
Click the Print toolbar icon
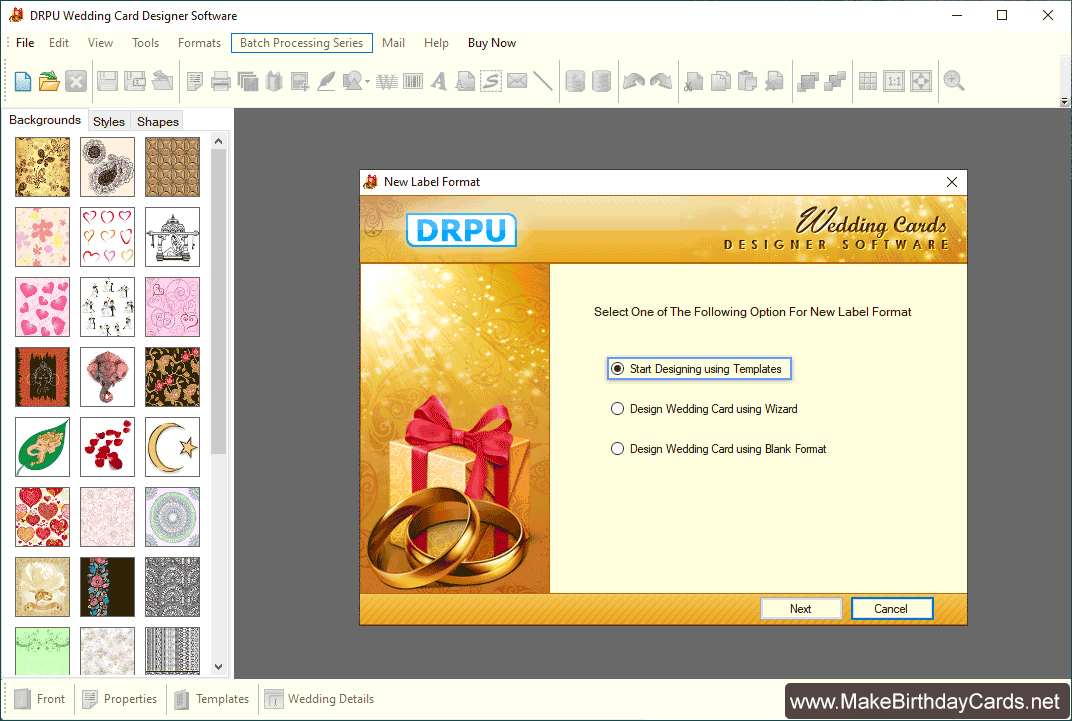(x=220, y=81)
